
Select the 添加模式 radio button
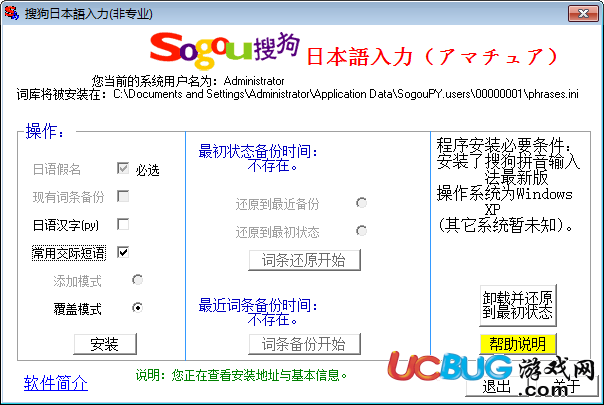tap(137, 280)
